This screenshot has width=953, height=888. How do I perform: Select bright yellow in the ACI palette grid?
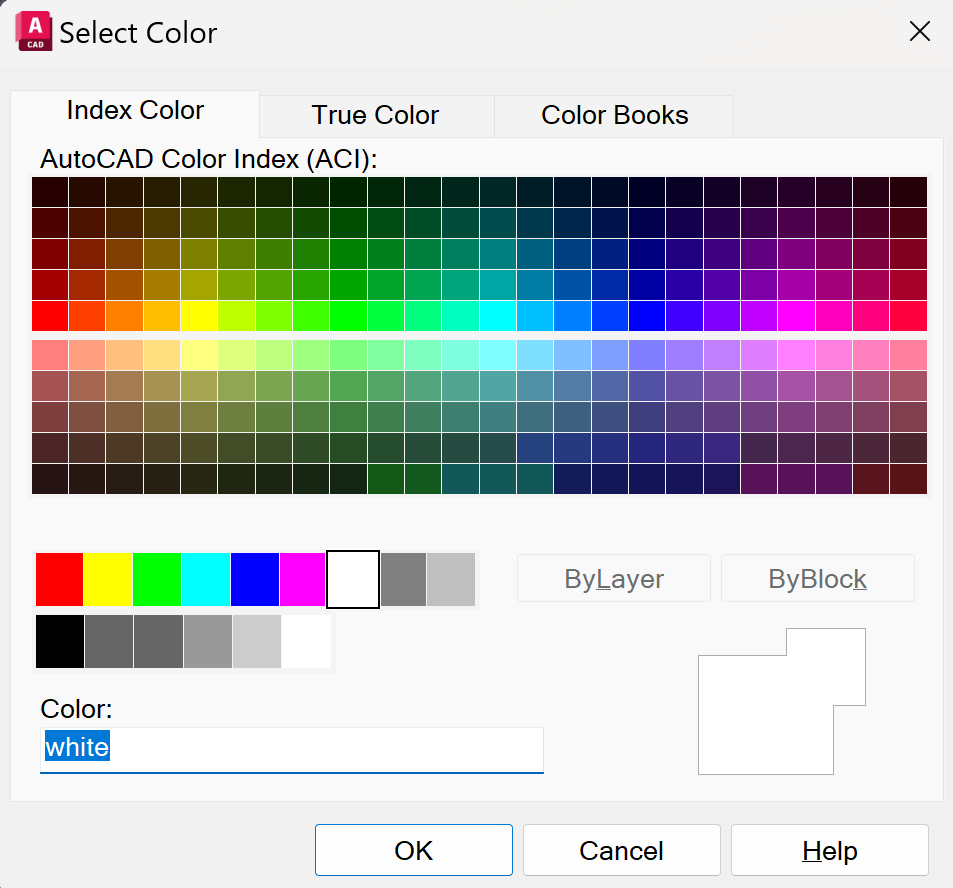(199, 316)
